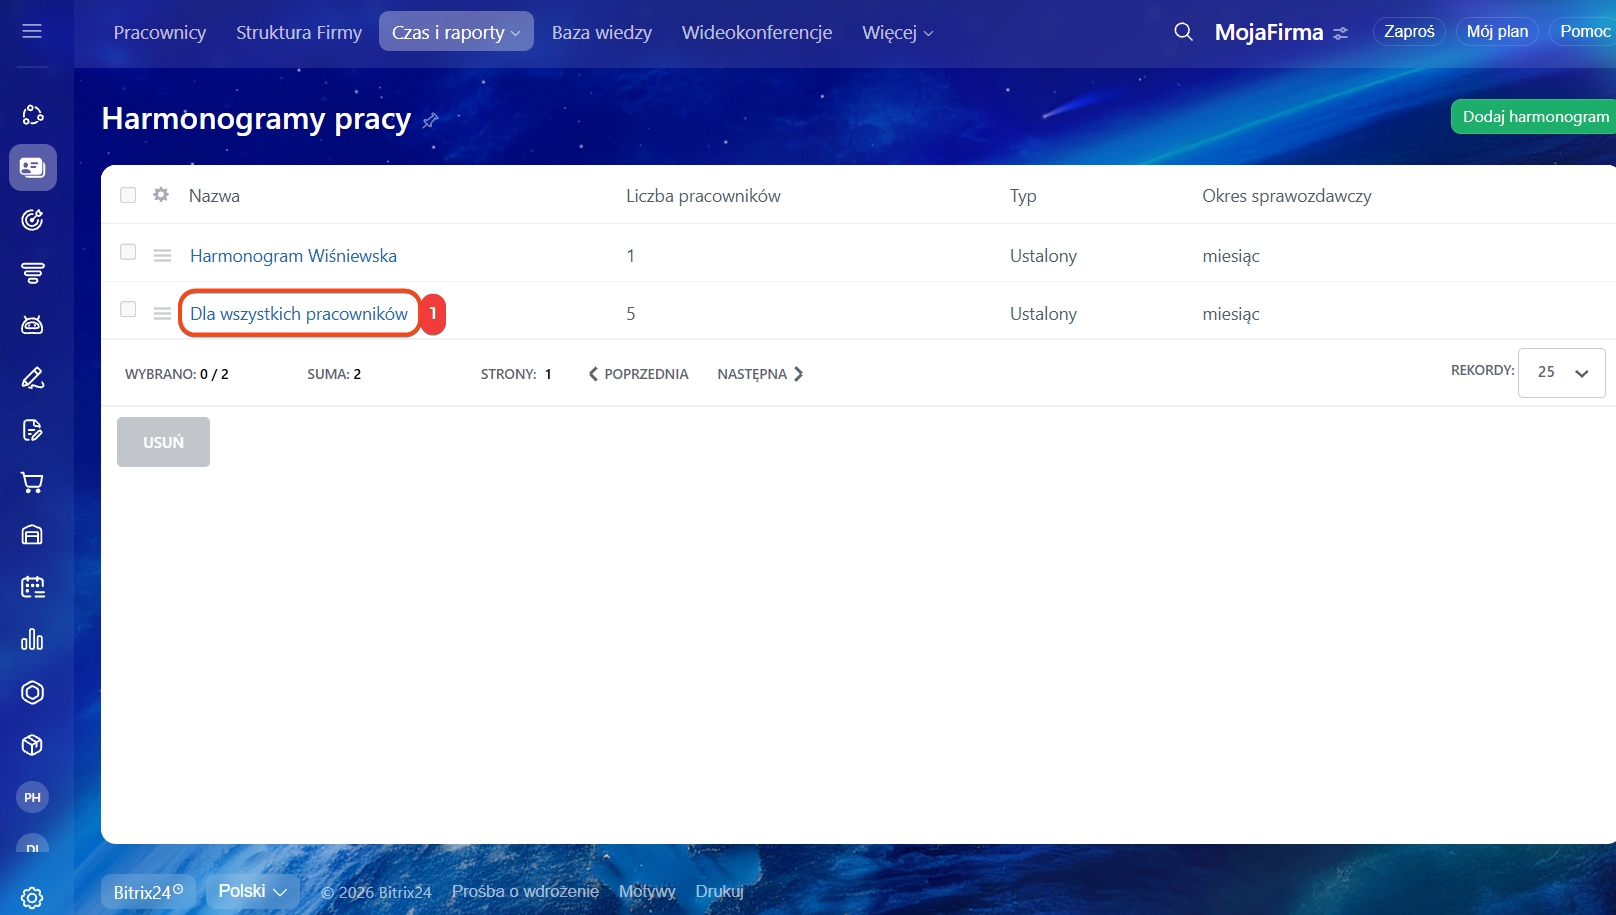Viewport: 1616px width, 915px height.
Task: Check the Dla wszystkich pracowników row
Action: tap(128, 310)
